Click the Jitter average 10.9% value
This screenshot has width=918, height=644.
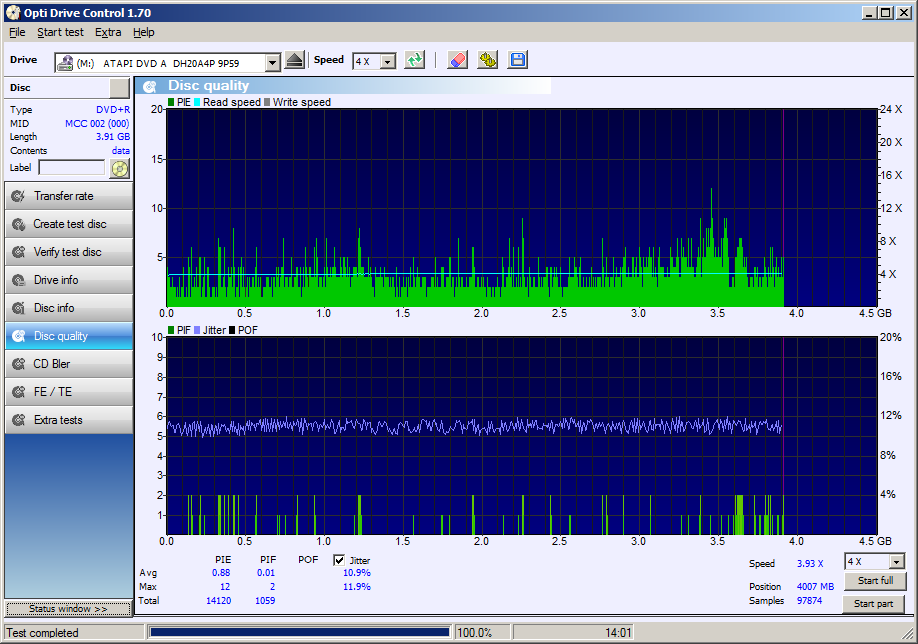357,573
